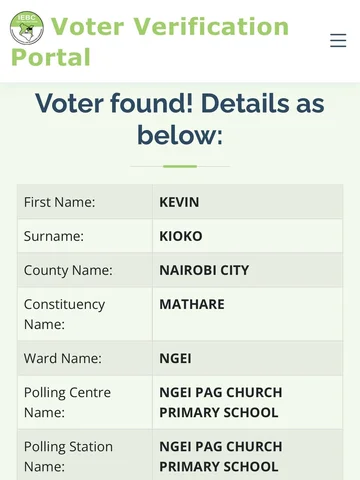Select the Polling Station NGEI PAG CHURCH value

click(221, 456)
